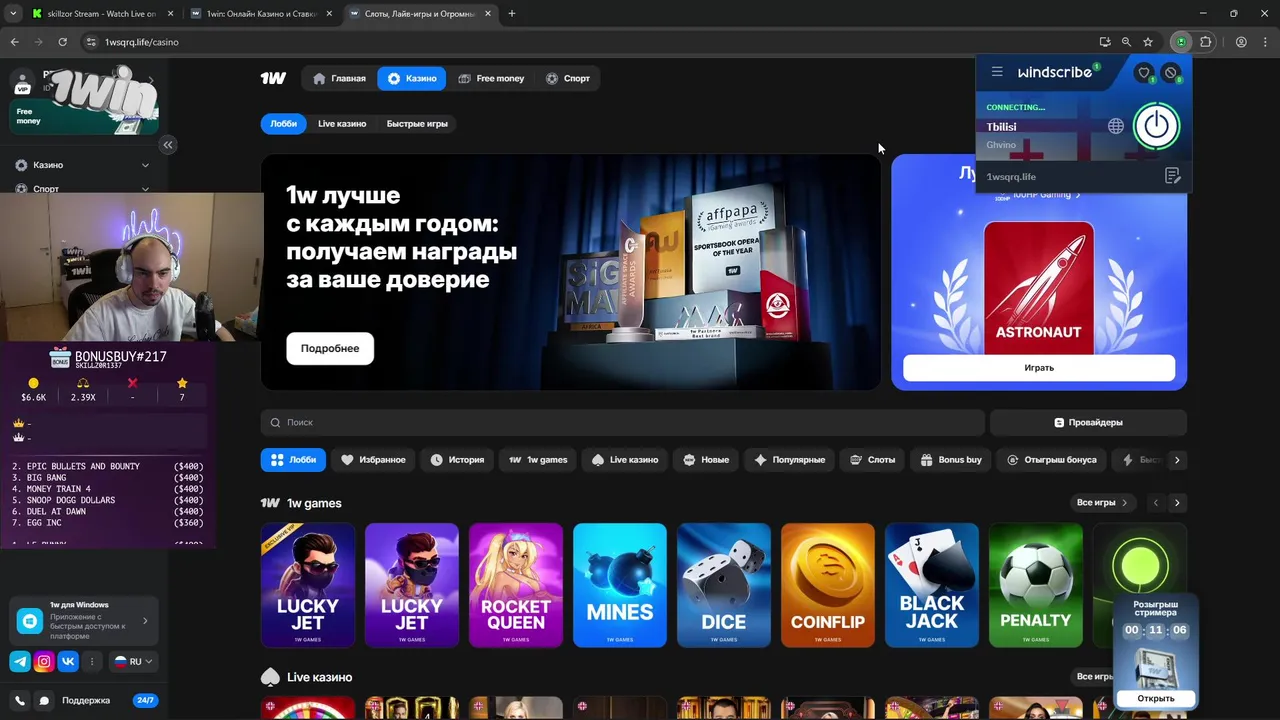
Task: Select Новые category chip
Action: [706, 460]
